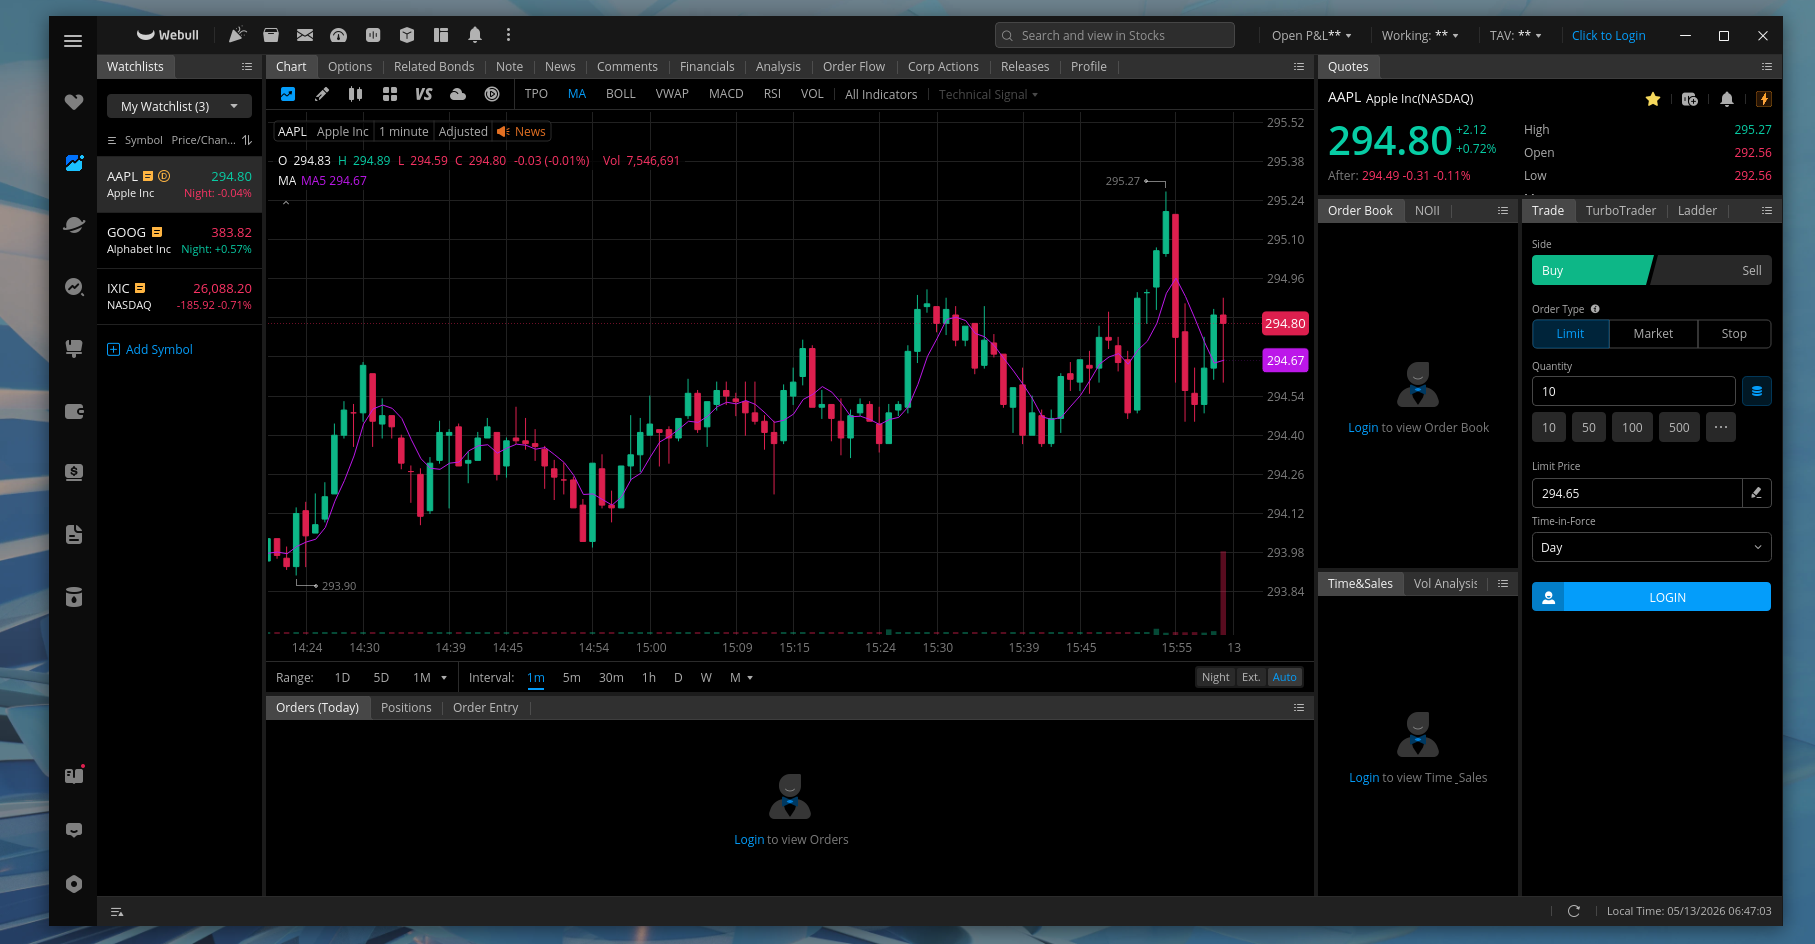Open the cube icon in top toolbar
The width and height of the screenshot is (1815, 944).
(407, 35)
